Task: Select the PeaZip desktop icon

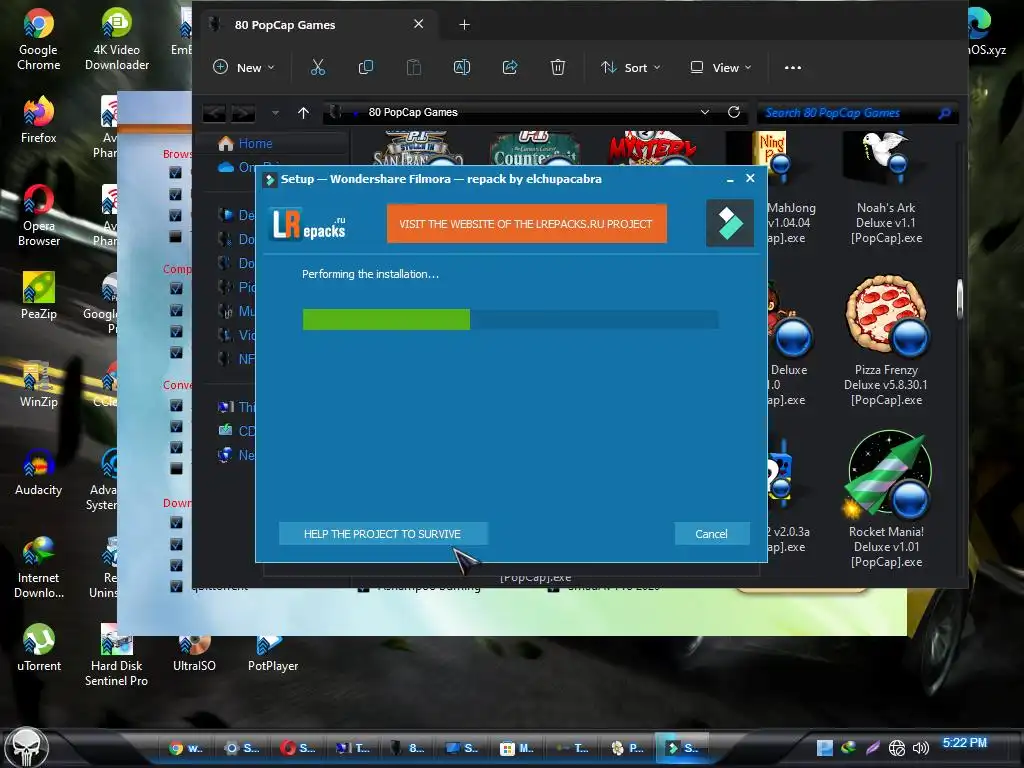Action: [39, 295]
